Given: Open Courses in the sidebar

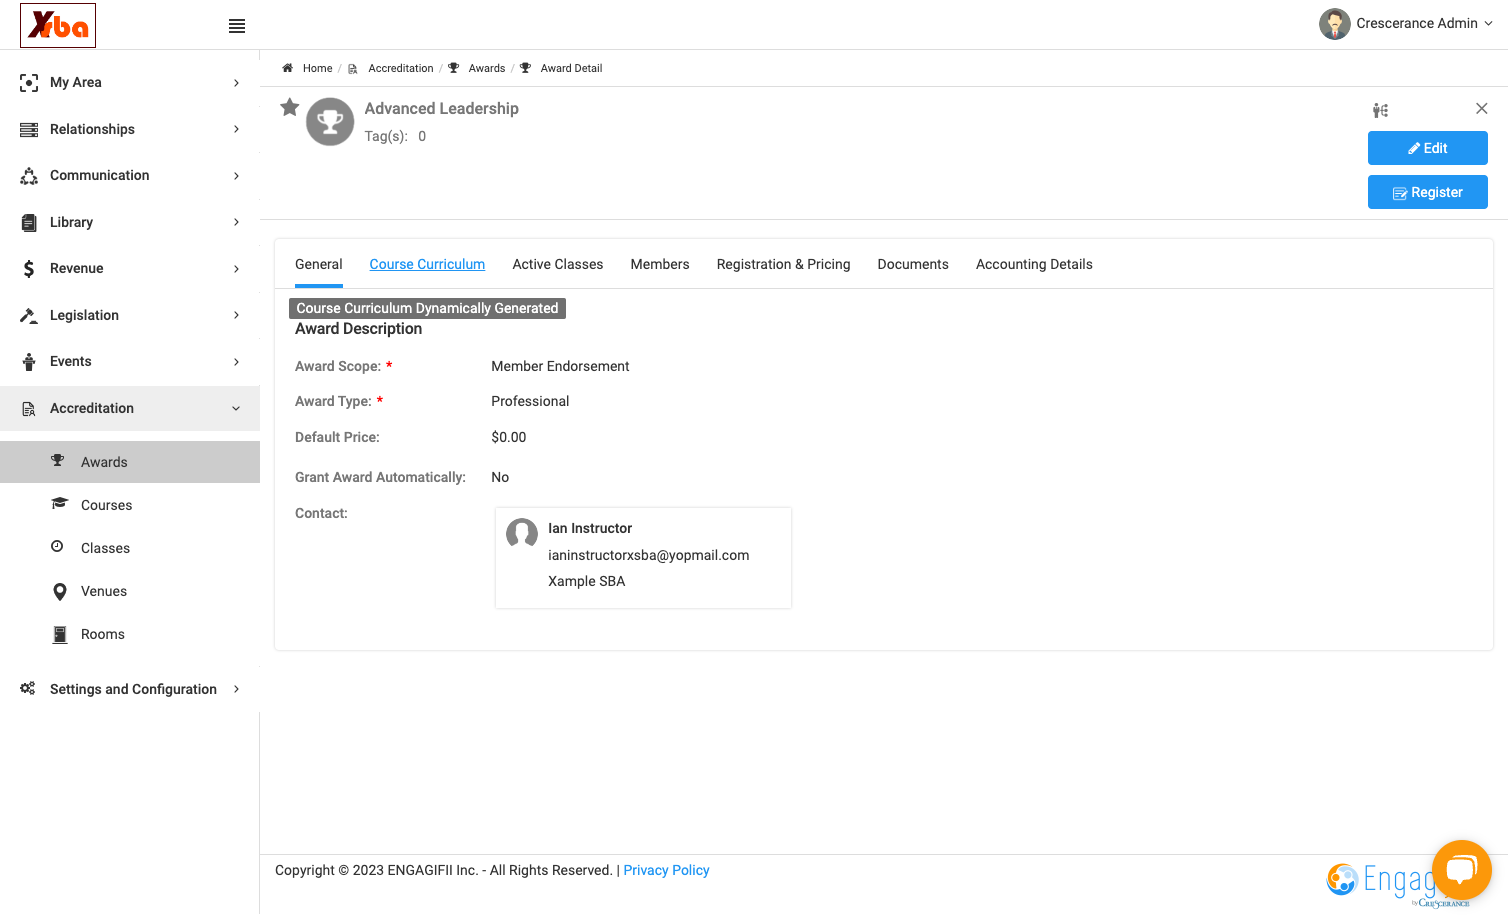Looking at the screenshot, I should click(107, 505).
